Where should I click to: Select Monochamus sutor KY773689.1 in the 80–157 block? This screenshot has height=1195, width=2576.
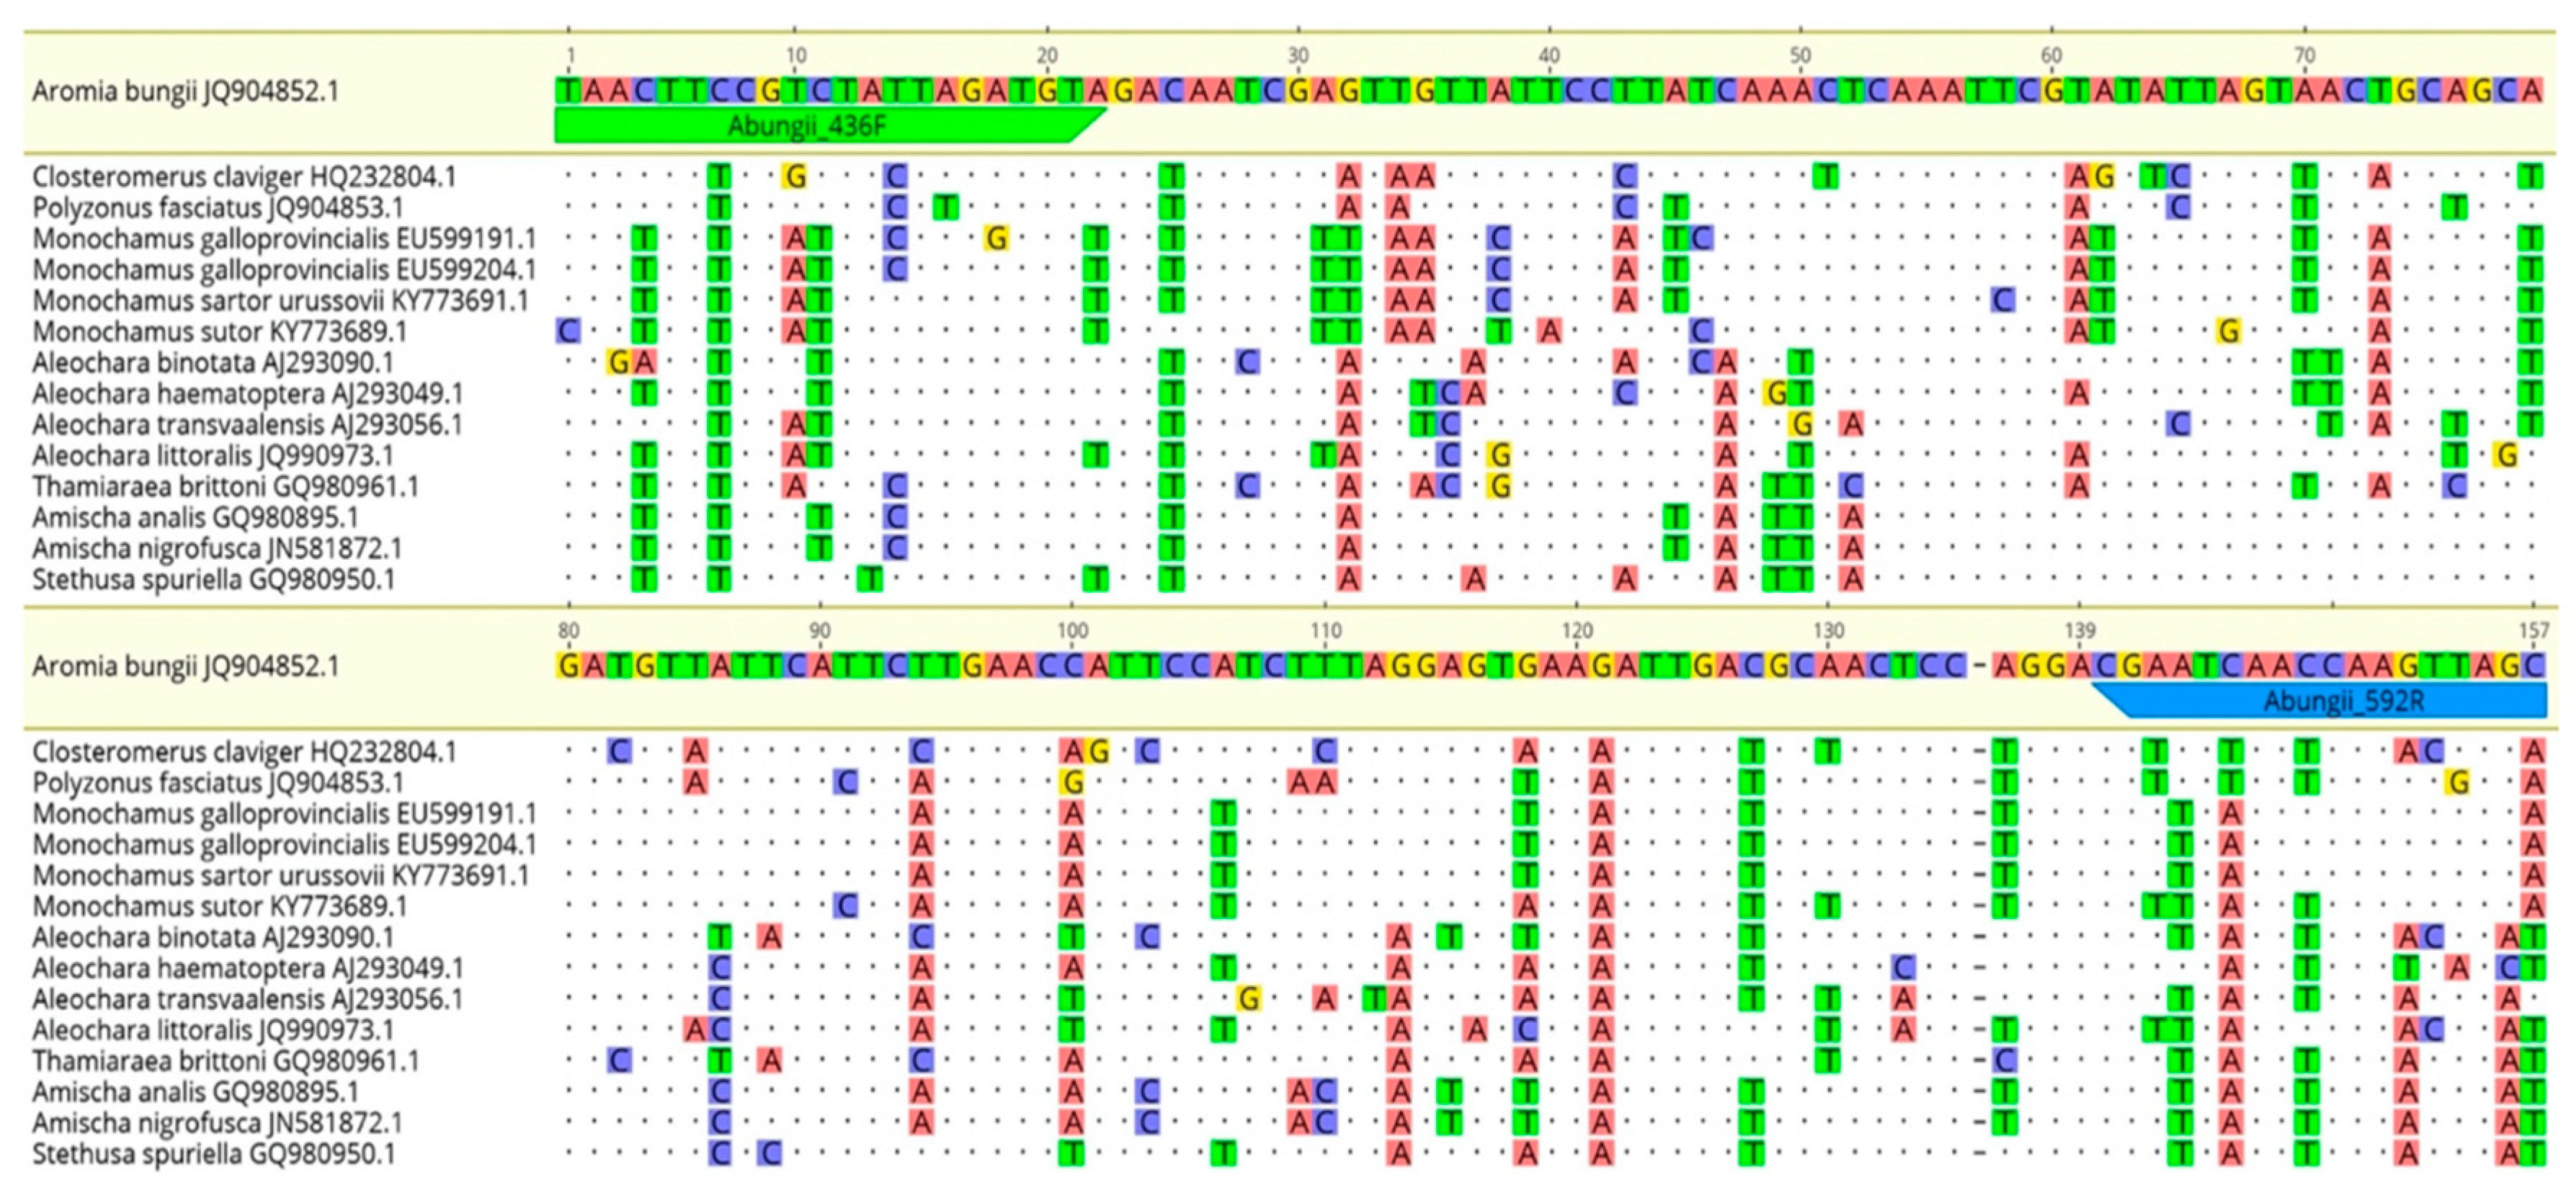(x=219, y=907)
